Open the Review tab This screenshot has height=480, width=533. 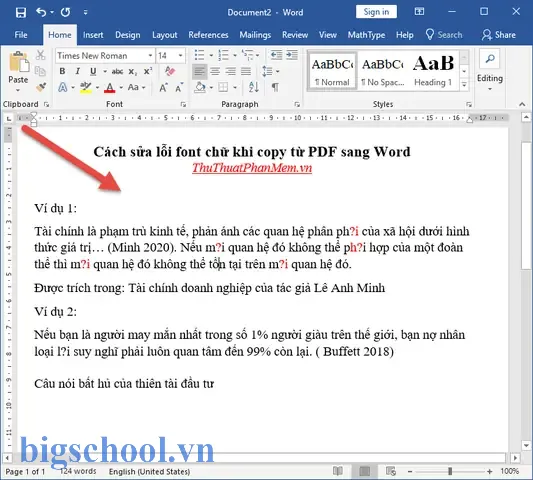coord(295,35)
